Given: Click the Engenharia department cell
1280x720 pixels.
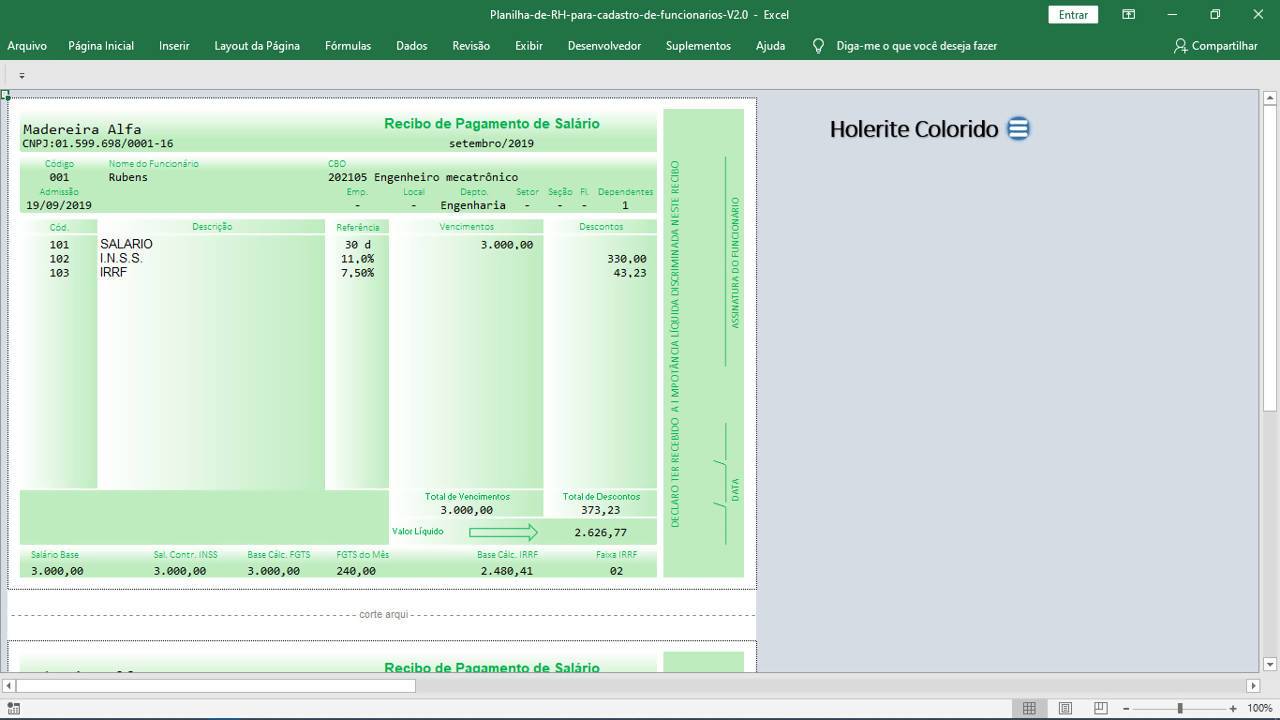Looking at the screenshot, I should tap(473, 205).
